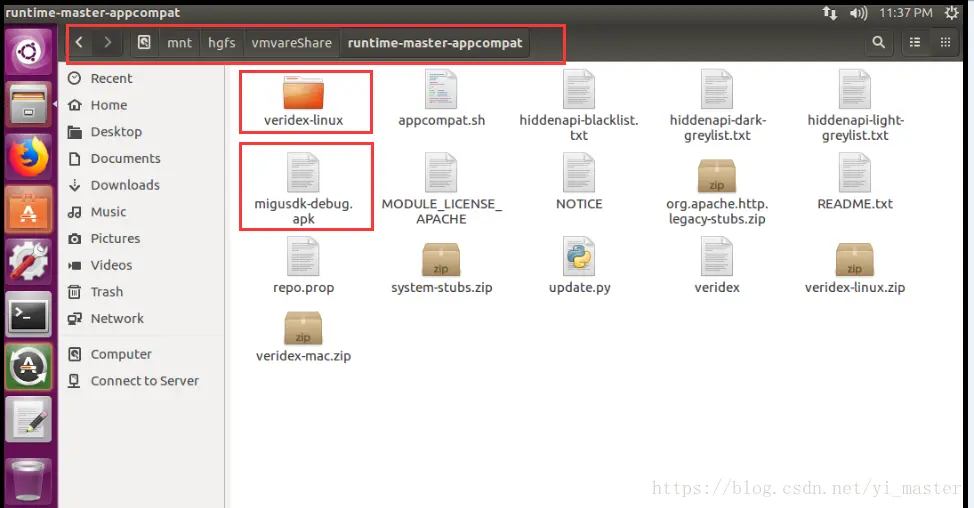This screenshot has height=508, width=974.
Task: Open Desktop in the sidebar
Action: 116,132
